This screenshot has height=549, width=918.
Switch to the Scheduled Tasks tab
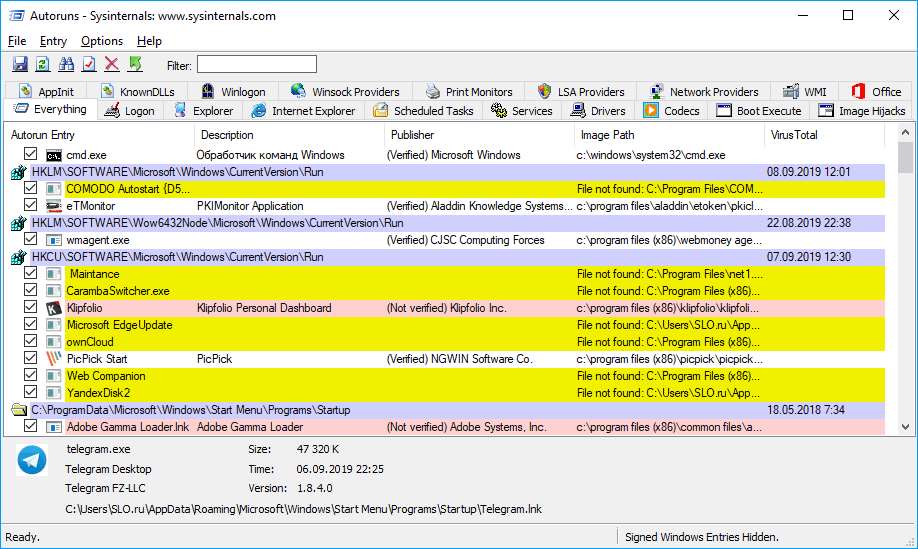pos(424,111)
